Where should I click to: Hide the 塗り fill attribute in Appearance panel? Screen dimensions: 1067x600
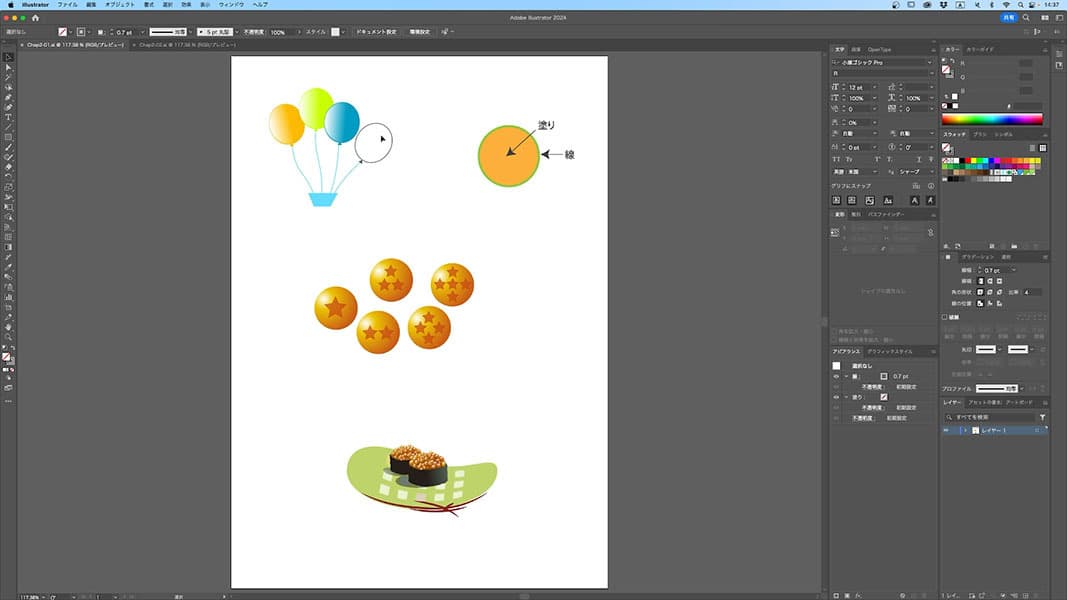836,397
